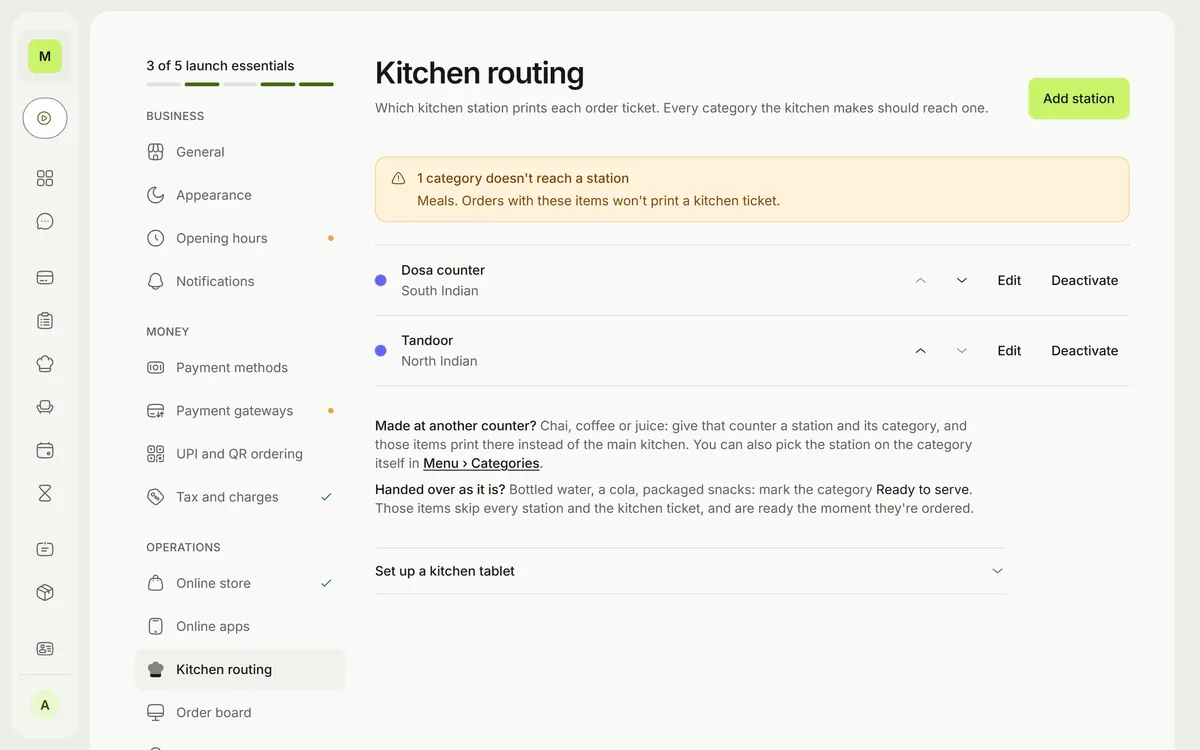Click the circled play icon in the rail
The width and height of the screenshot is (1200, 750).
tap(45, 118)
